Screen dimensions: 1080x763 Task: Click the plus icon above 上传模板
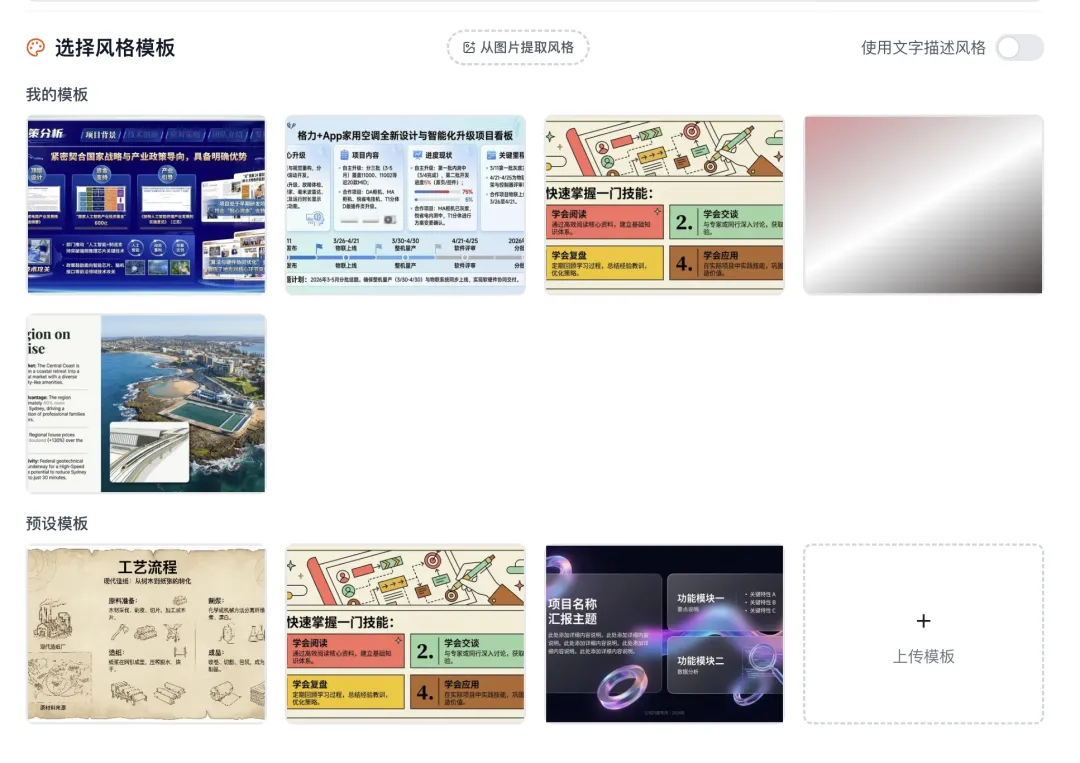[x=923, y=621]
